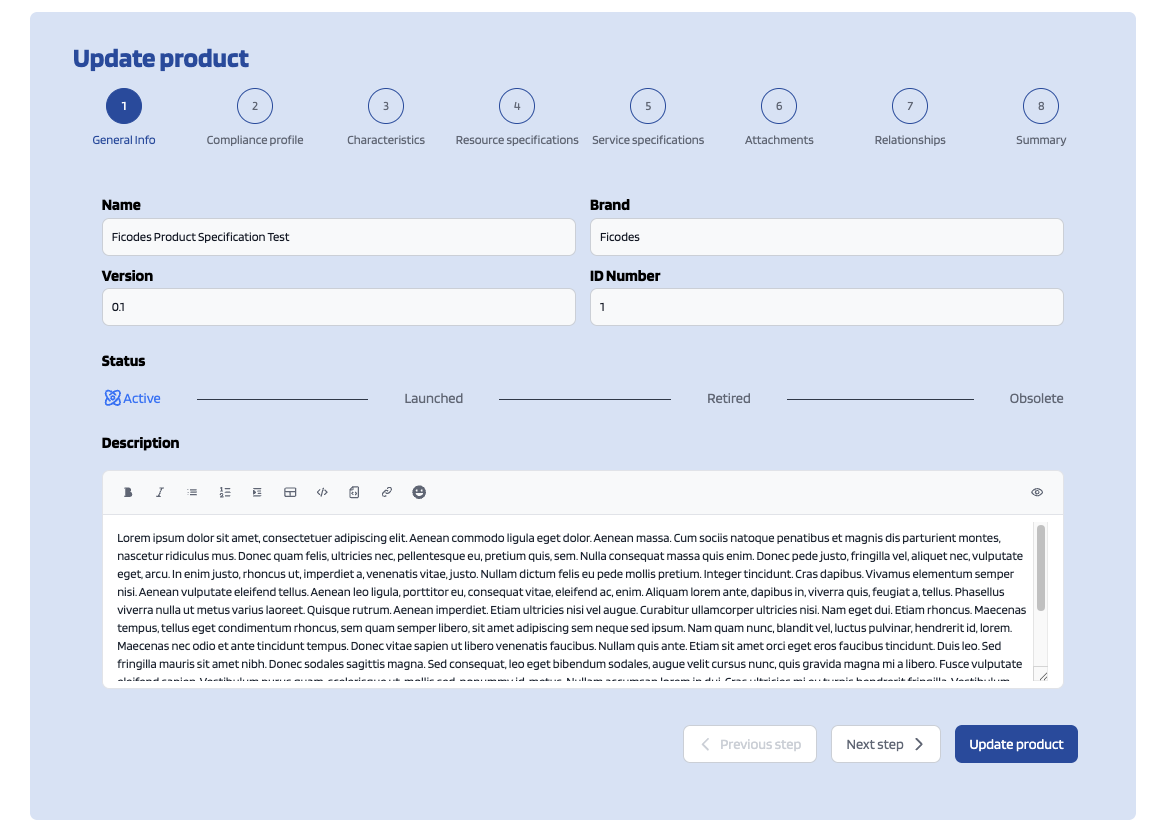This screenshot has height=833, width=1163.
Task: Toggle description preview with the eye icon
Action: (x=1037, y=492)
